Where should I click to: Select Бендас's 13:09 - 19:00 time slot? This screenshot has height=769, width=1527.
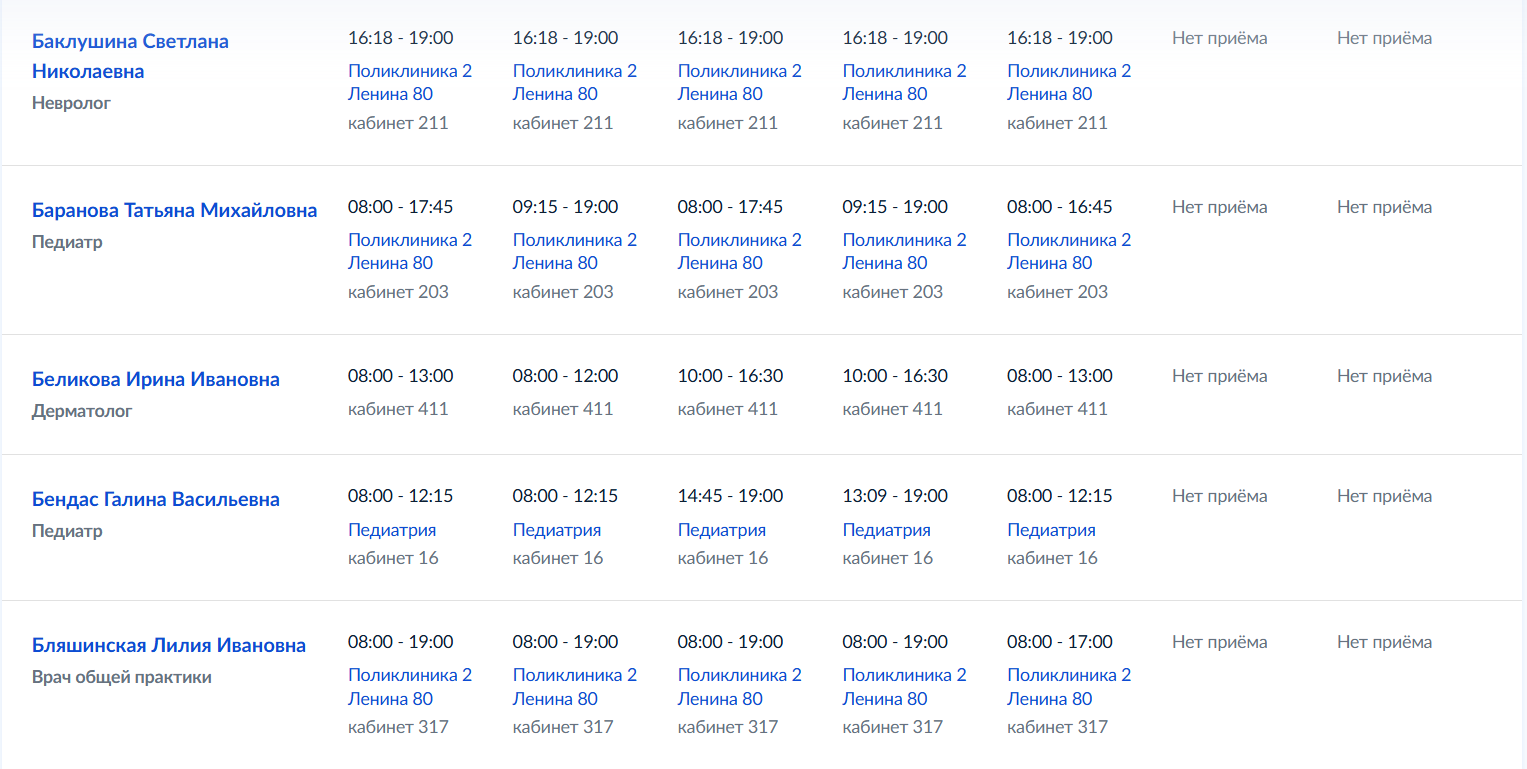(895, 496)
